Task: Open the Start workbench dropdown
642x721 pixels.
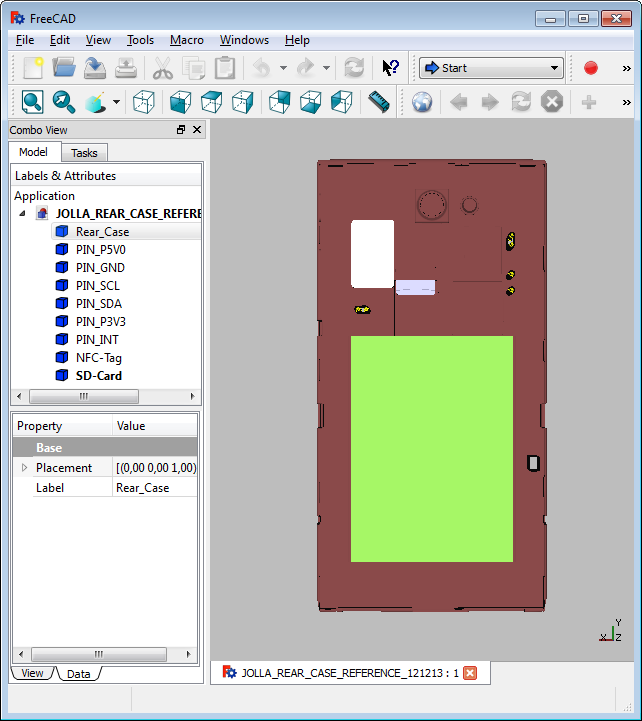Action: [491, 68]
